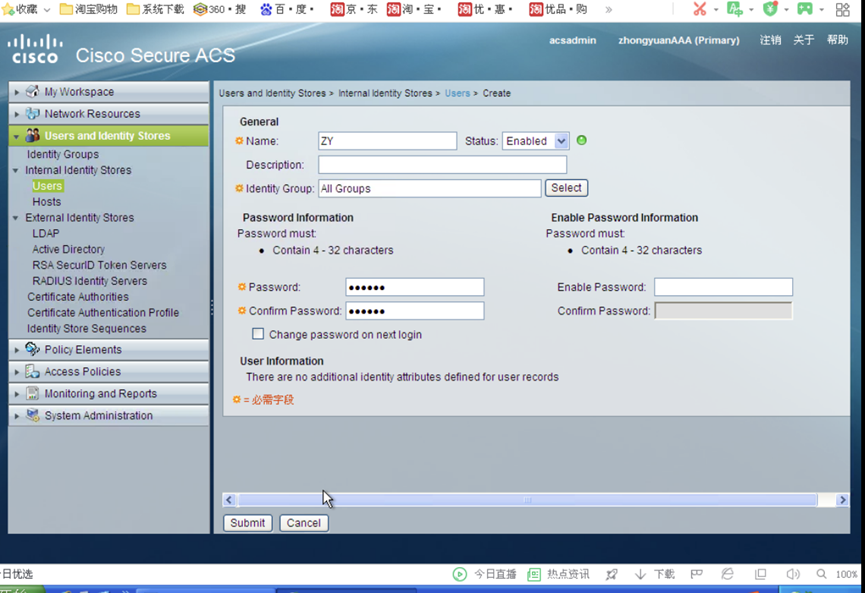
Task: Collapse the Internal Identity Stores tree node
Action: [15, 170]
